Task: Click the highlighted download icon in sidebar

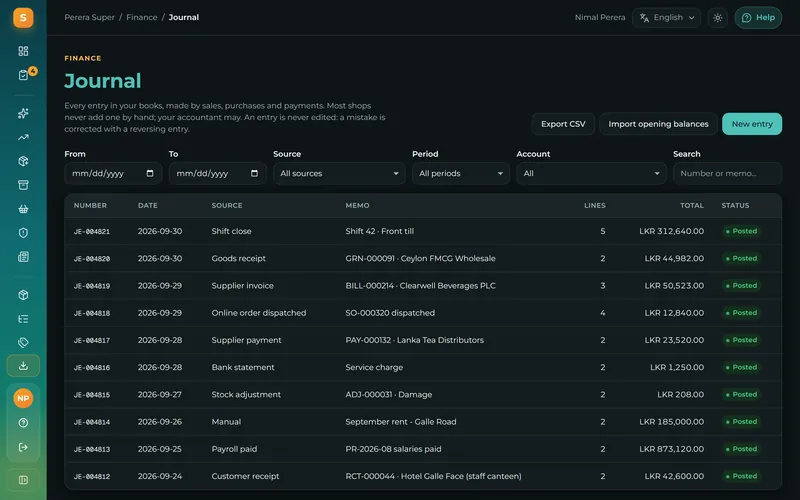Action: 23,366
